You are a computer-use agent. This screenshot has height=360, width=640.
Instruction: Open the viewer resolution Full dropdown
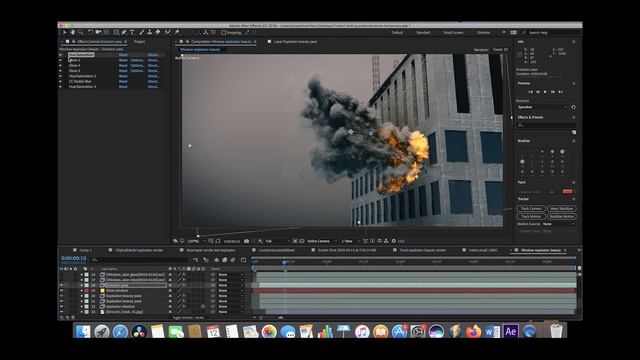pyautogui.click(x=277, y=241)
